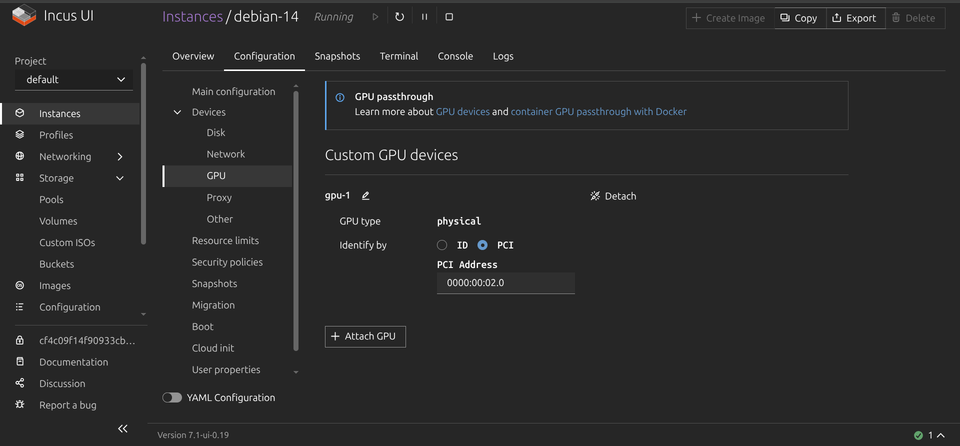Open Cloud init settings
Screen dimensions: 960x446
coord(213,348)
